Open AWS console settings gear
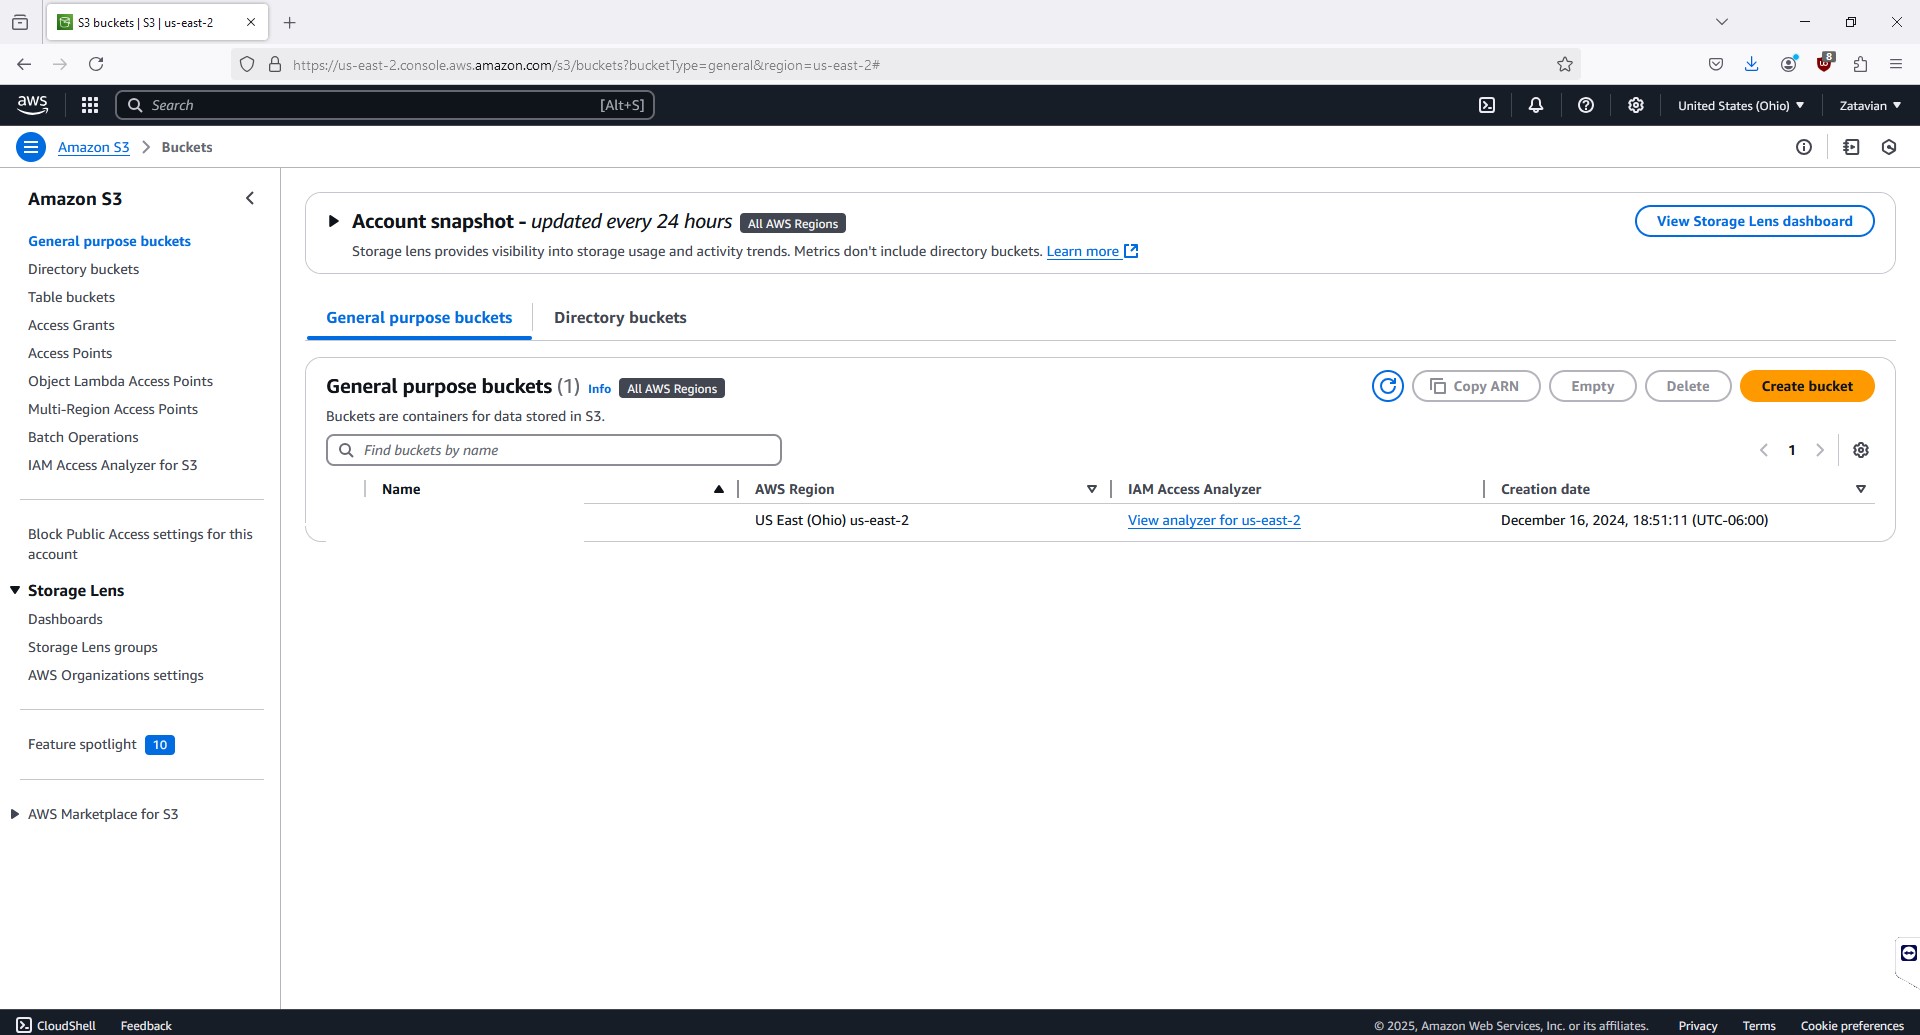This screenshot has height=1035, width=1920. click(x=1636, y=105)
